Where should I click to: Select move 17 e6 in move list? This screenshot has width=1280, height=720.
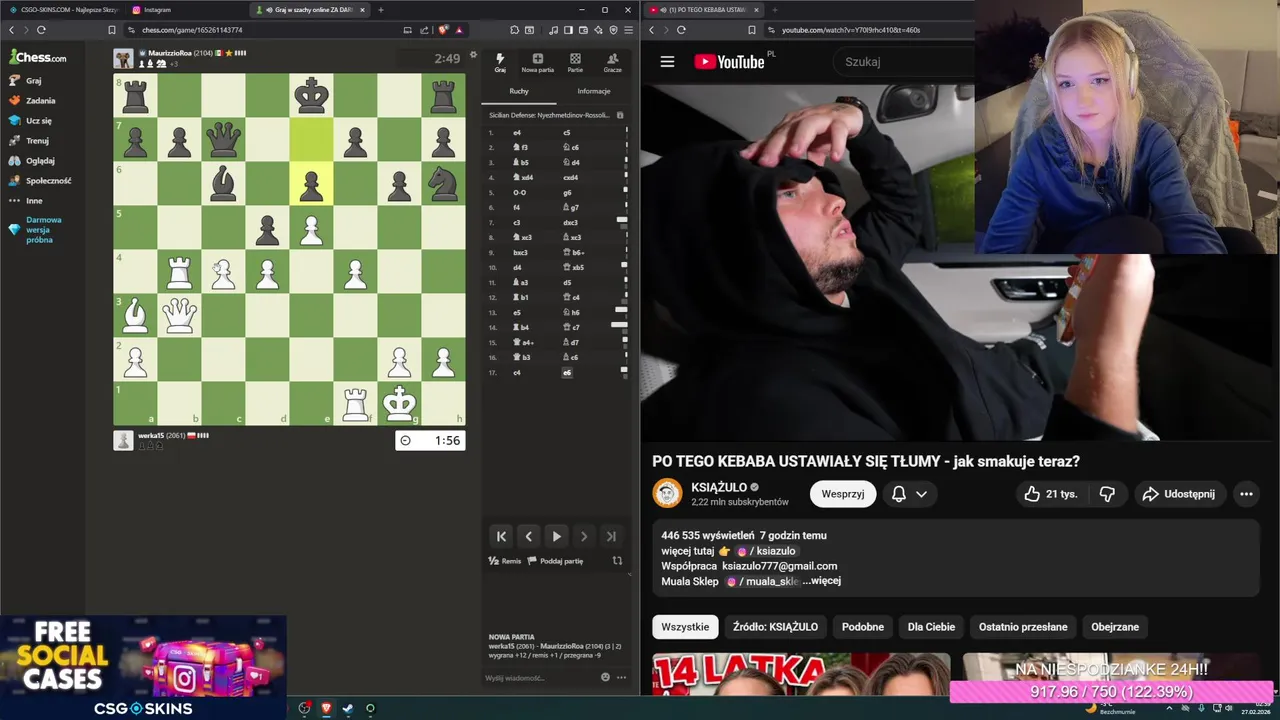point(567,372)
